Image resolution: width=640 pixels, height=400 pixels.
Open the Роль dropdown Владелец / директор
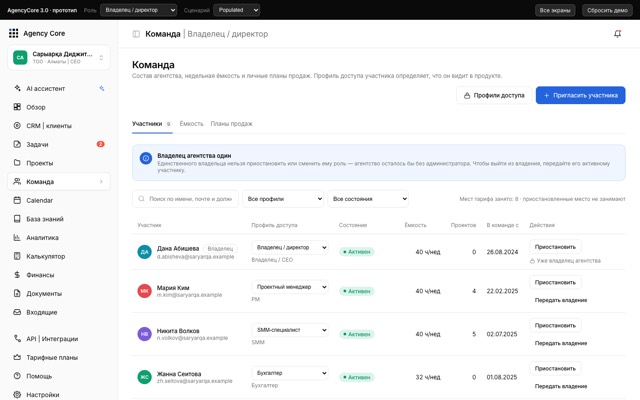point(139,10)
